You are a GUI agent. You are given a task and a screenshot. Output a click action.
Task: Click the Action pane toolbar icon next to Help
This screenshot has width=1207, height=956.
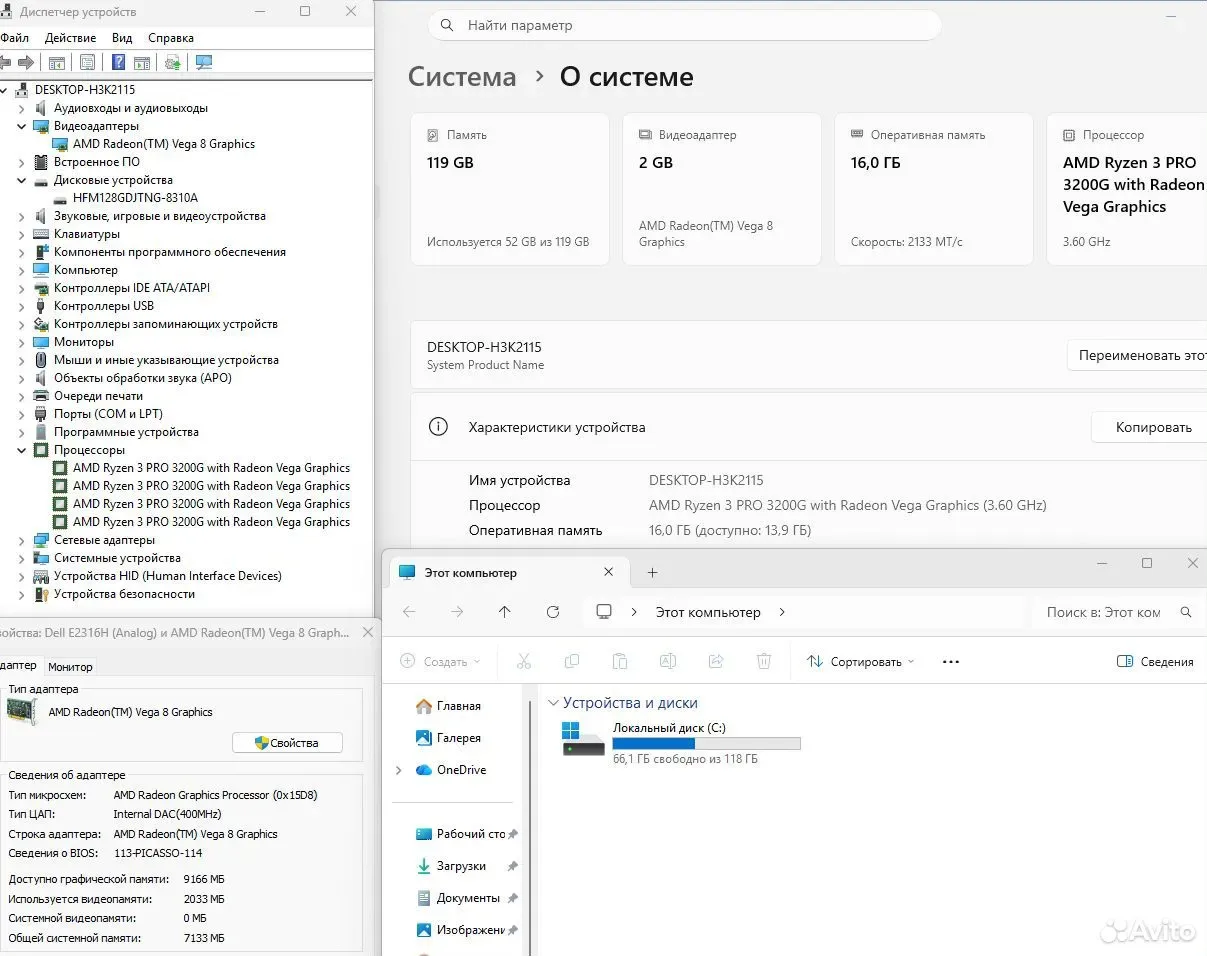coord(142,62)
